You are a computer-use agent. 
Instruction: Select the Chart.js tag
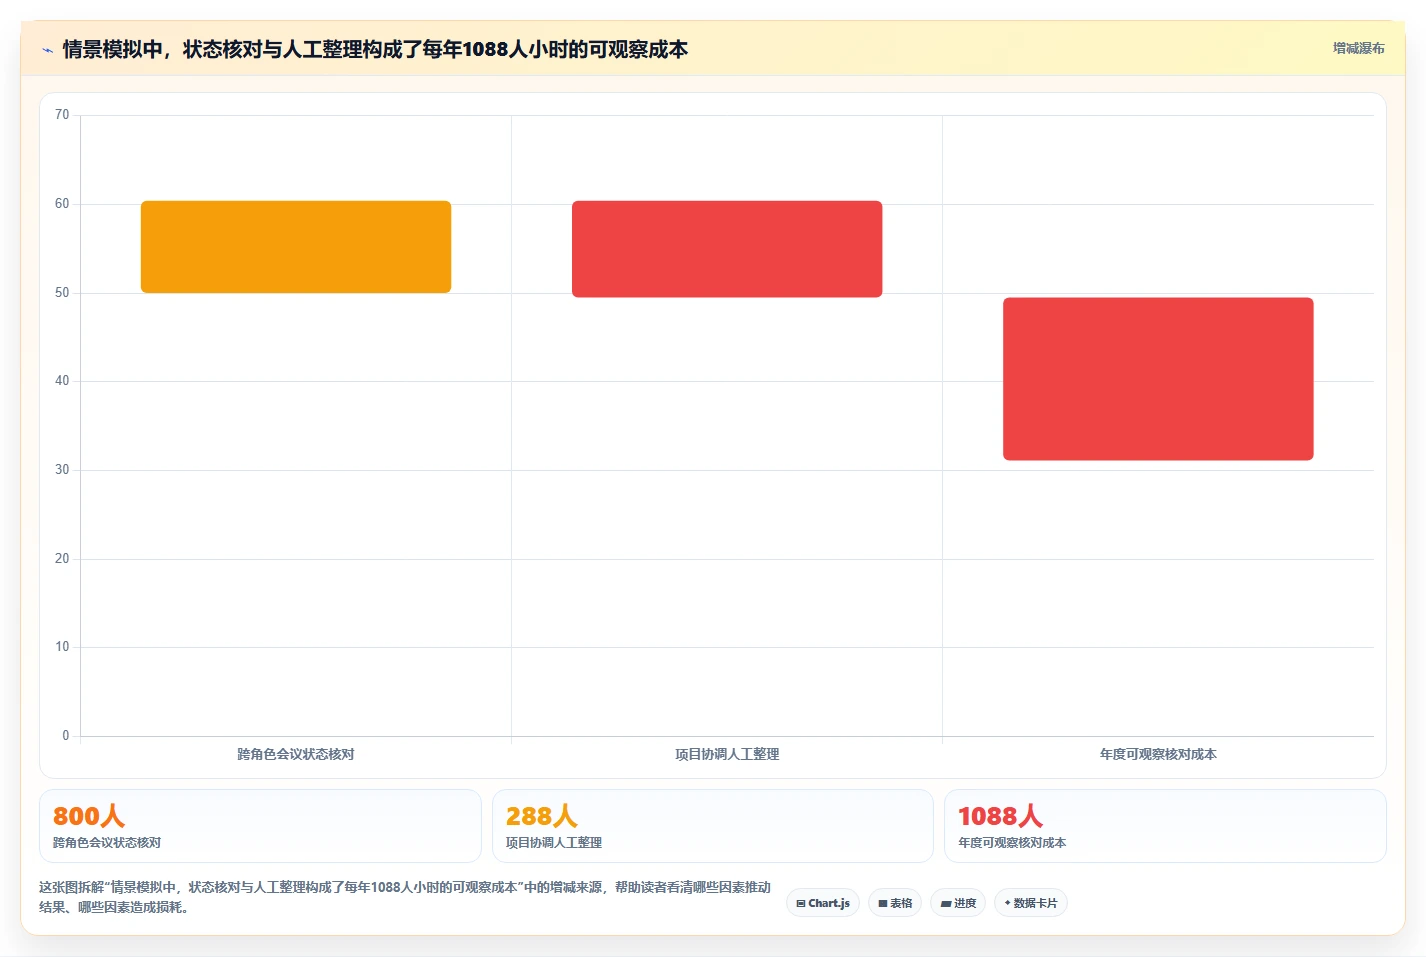tap(823, 903)
